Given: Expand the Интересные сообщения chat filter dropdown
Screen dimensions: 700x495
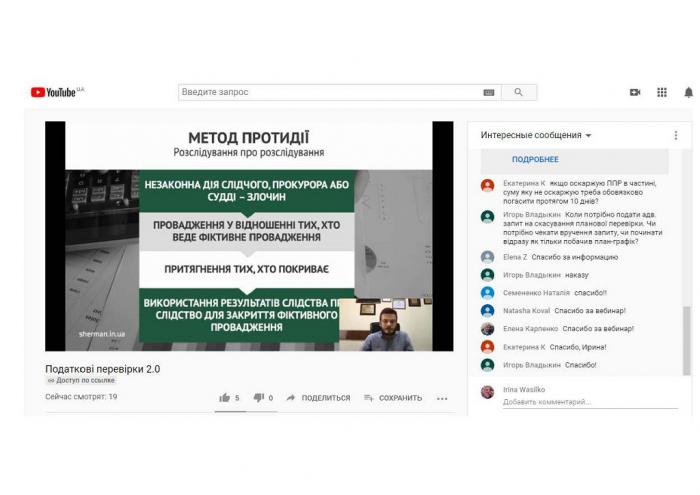Looking at the screenshot, I should pos(536,135).
